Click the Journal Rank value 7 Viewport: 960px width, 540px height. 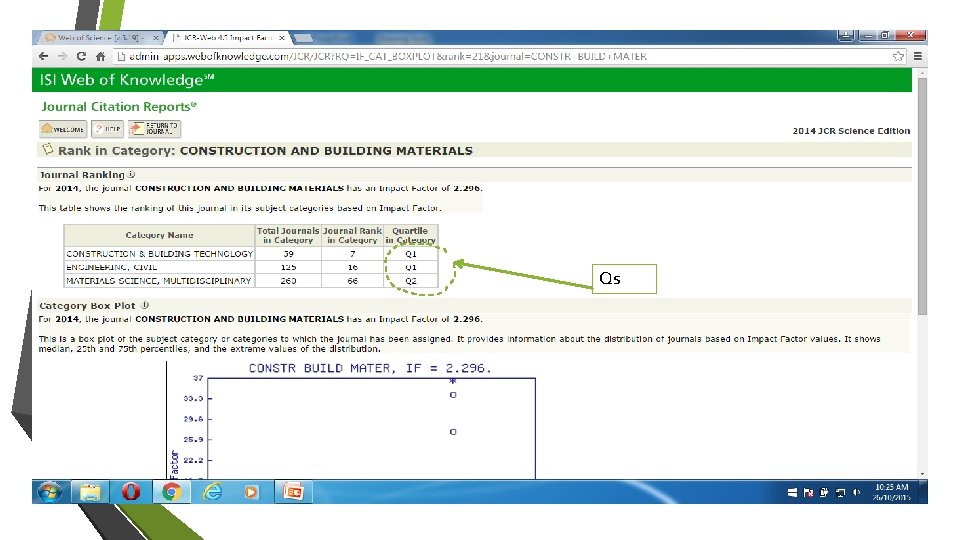pos(353,253)
